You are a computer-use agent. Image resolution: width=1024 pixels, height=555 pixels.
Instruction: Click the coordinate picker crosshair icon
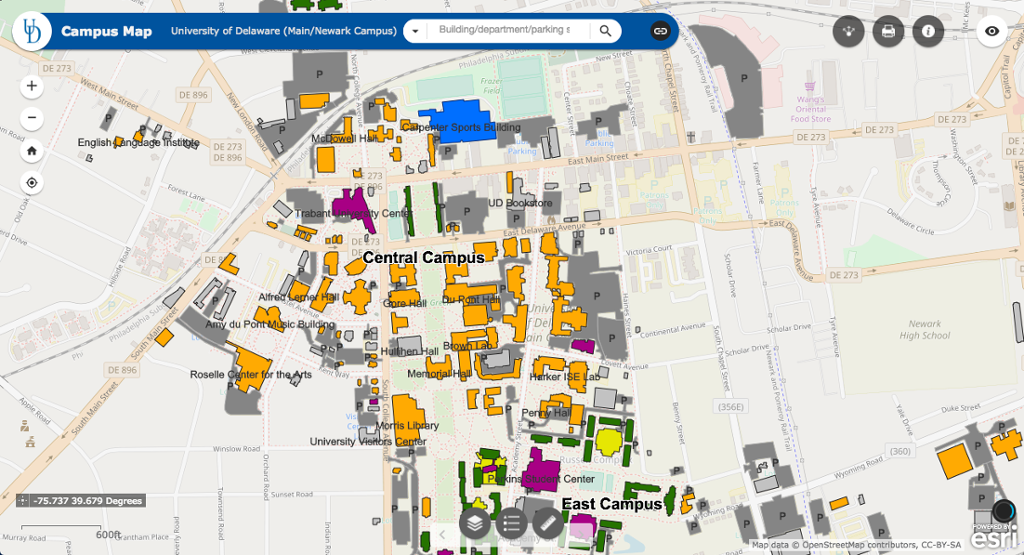23,501
